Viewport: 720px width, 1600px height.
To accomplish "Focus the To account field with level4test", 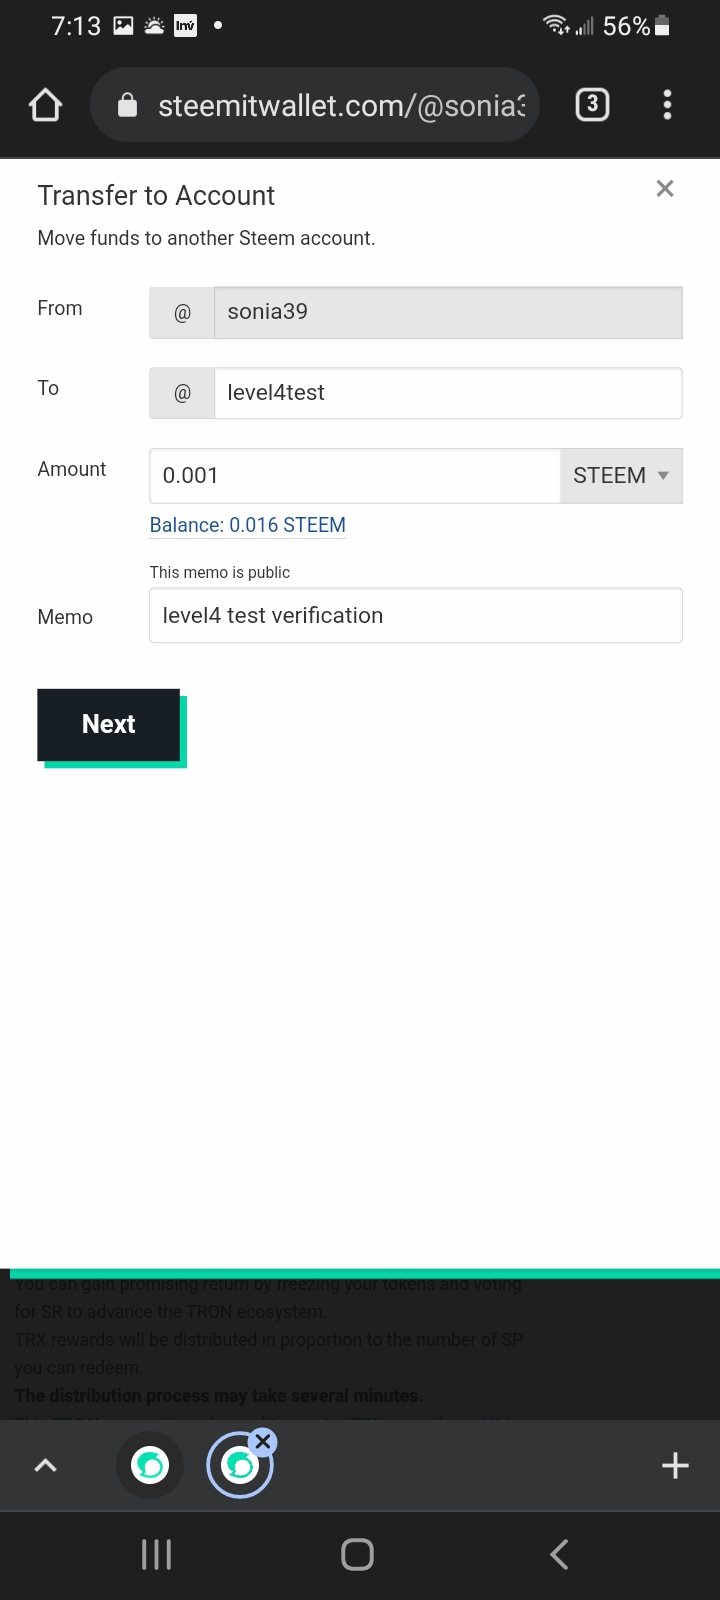I will [448, 393].
